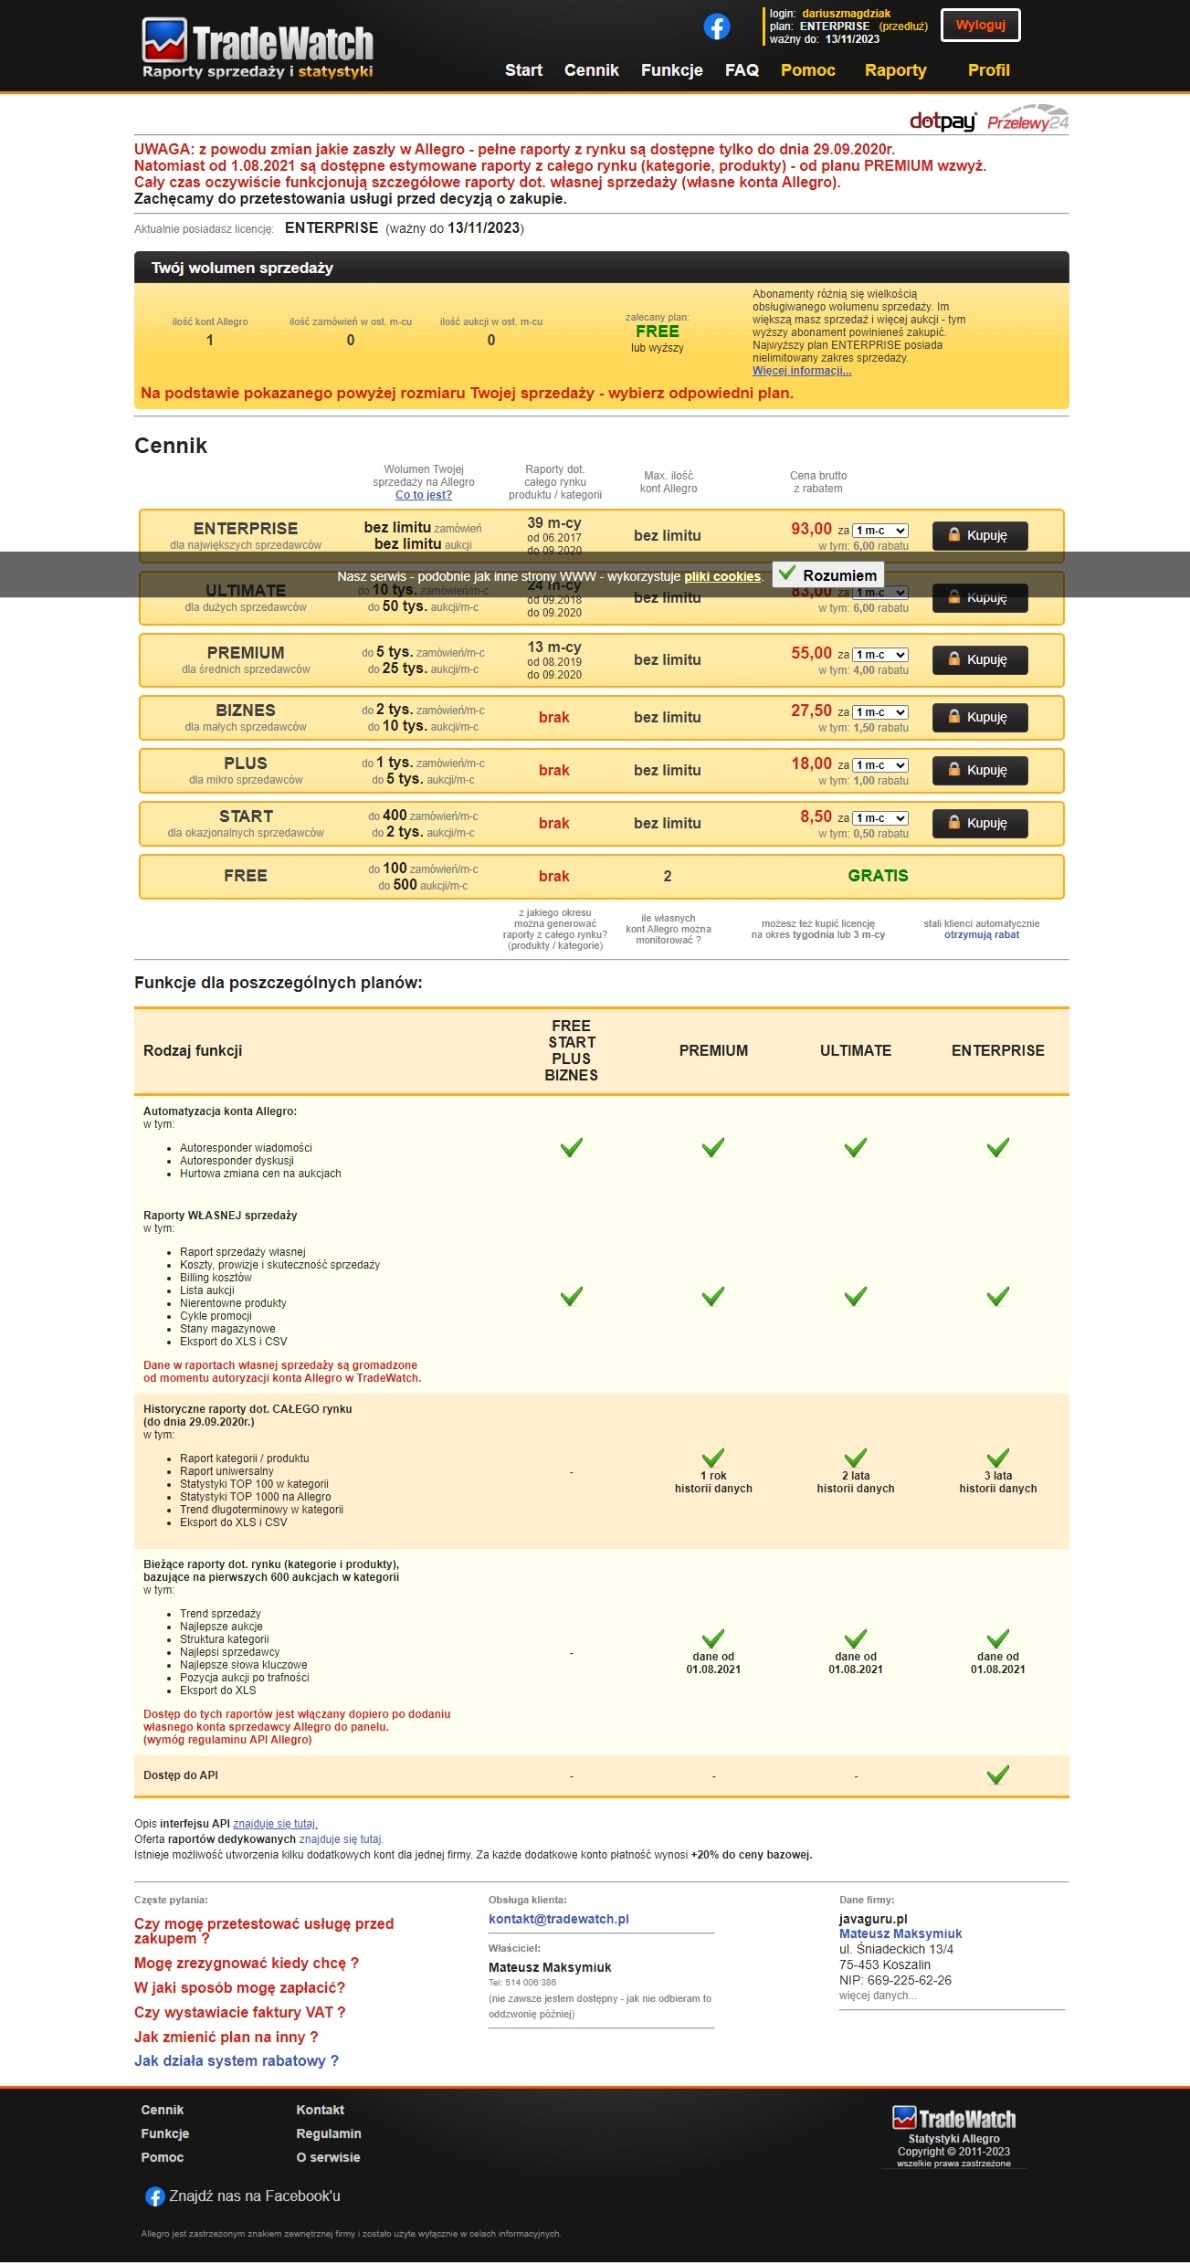Click the przedłuż plan link
The width and height of the screenshot is (1190, 2263).
[903, 27]
